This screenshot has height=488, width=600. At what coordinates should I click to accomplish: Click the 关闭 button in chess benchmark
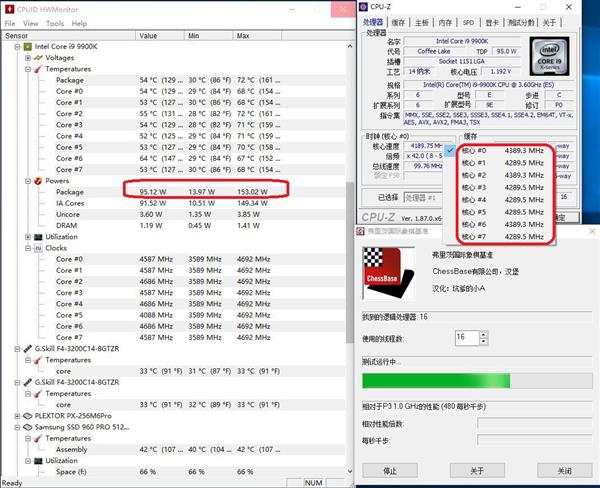[565, 470]
